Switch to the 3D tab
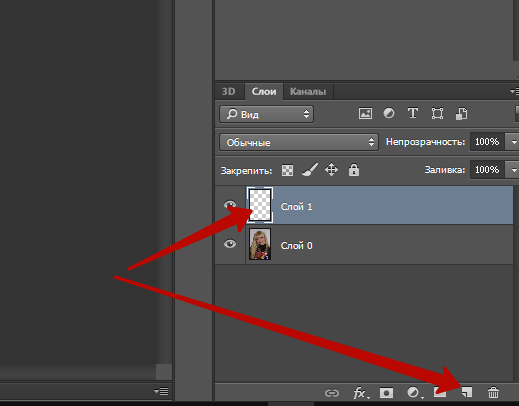This screenshot has width=519, height=406. coord(229,91)
